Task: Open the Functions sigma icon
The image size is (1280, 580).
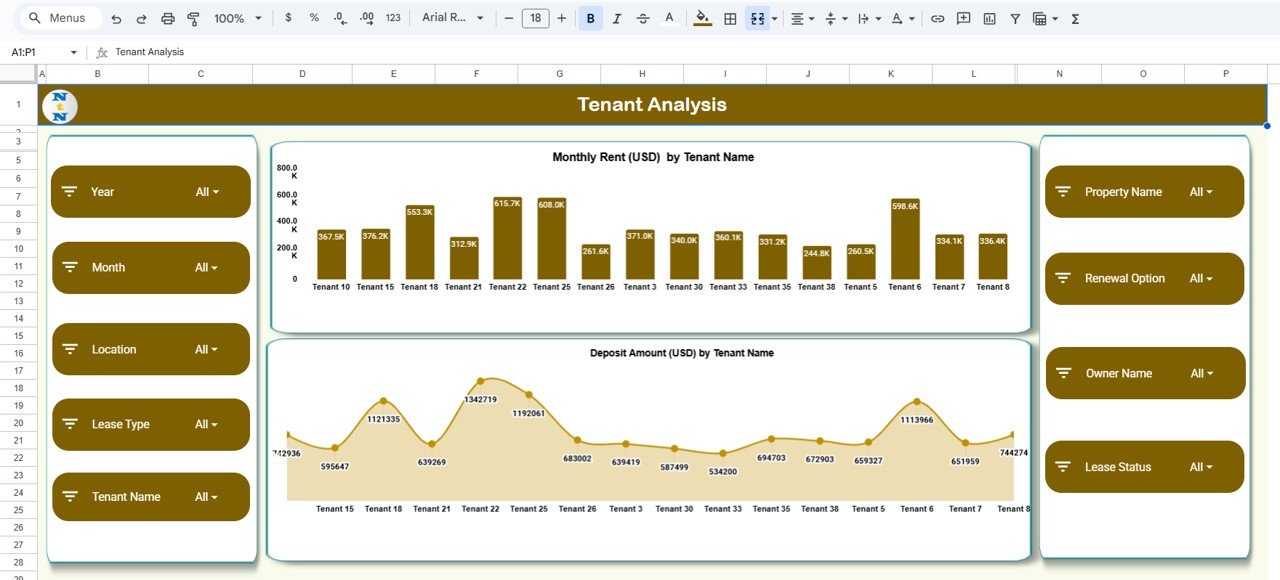Action: click(1075, 19)
